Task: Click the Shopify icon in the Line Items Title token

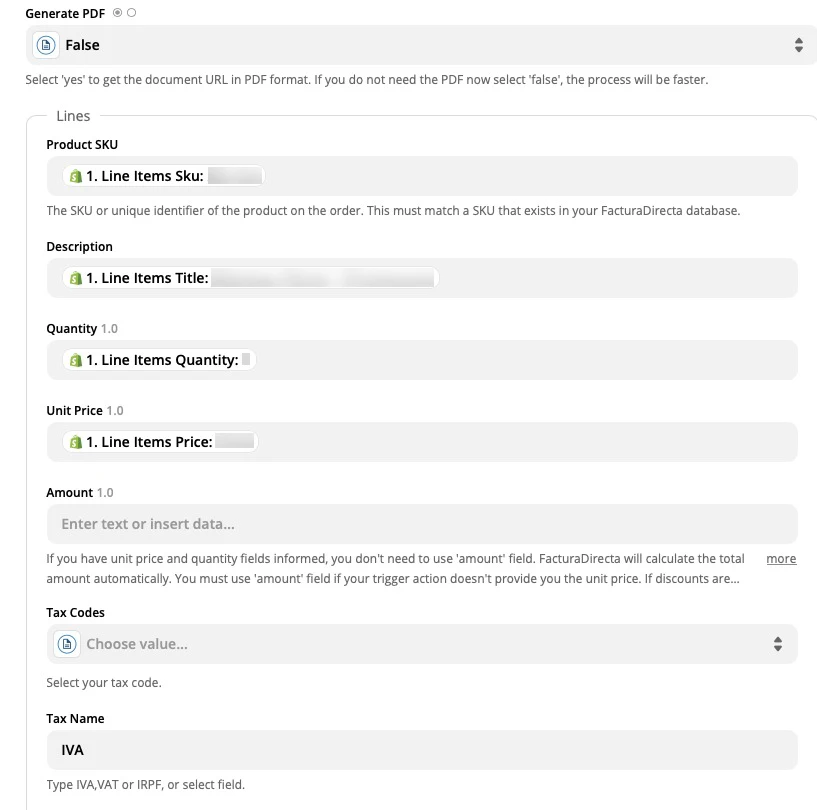Action: pyautogui.click(x=75, y=277)
